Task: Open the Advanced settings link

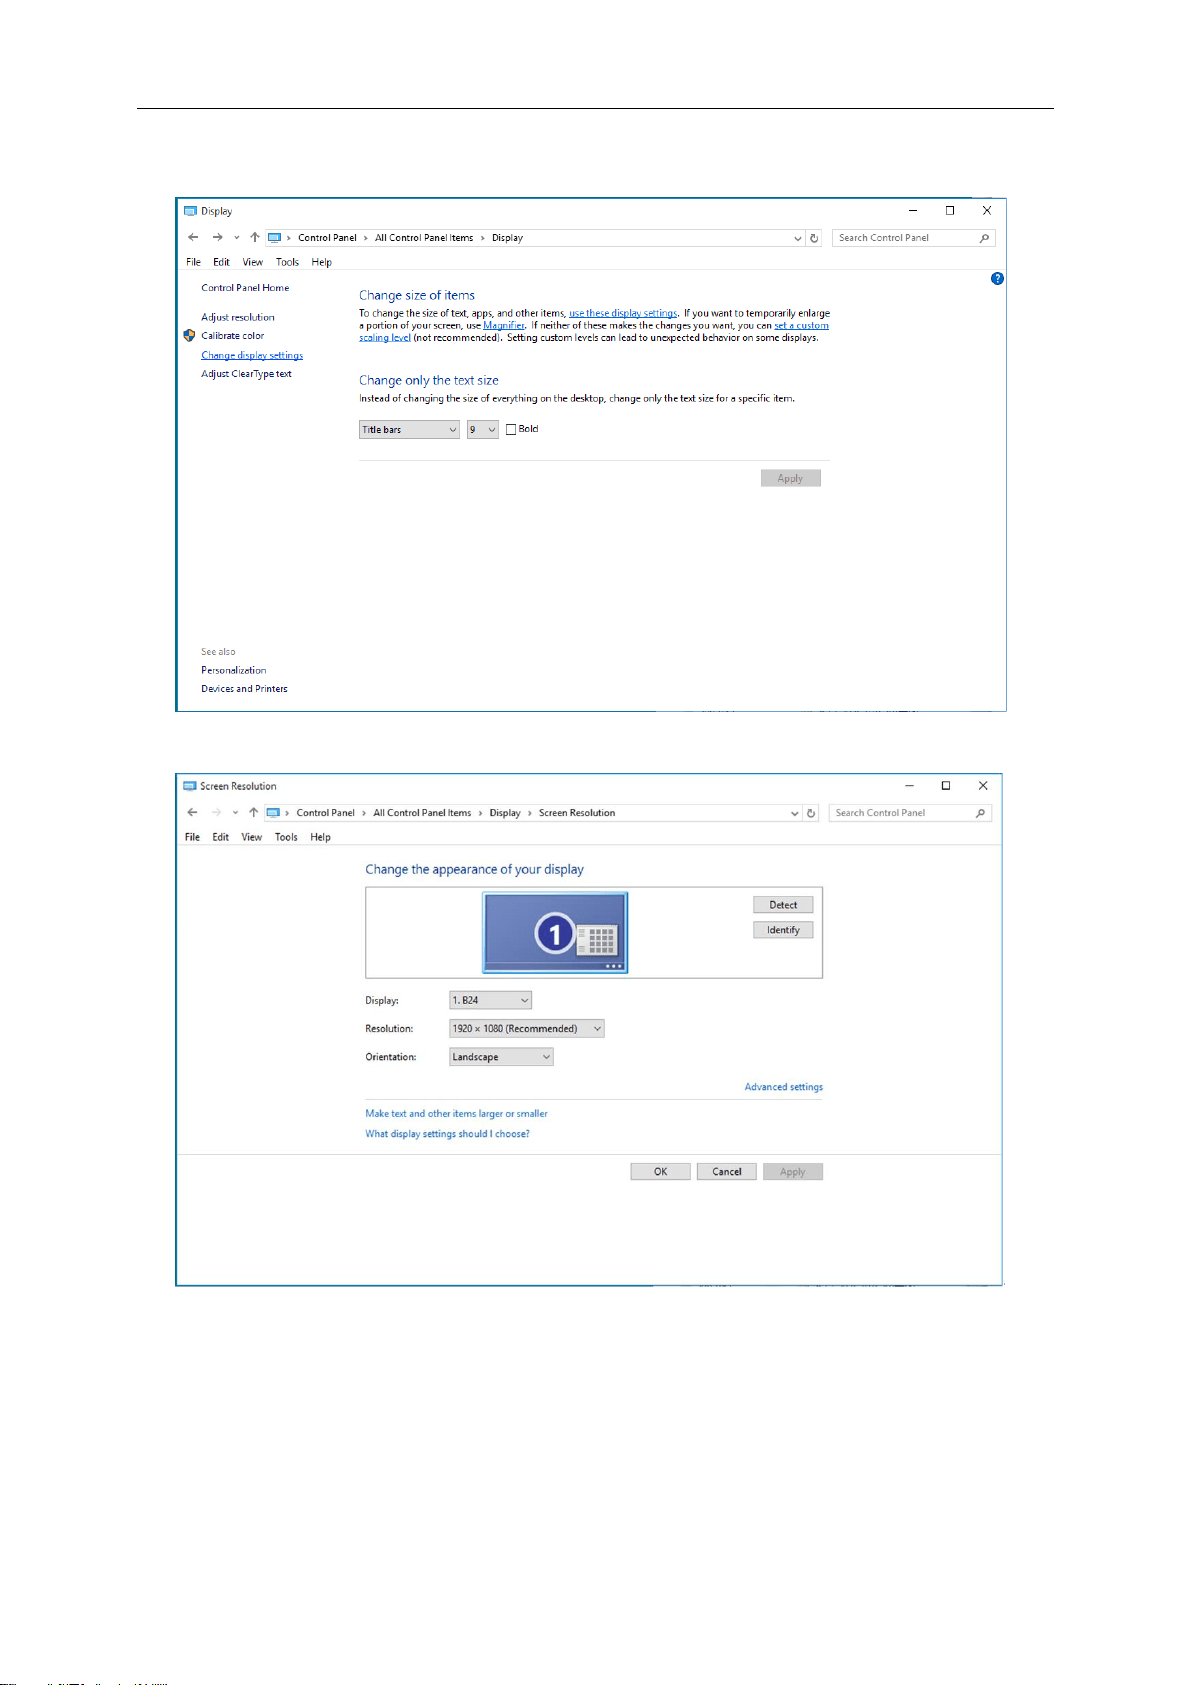Action: point(784,1087)
